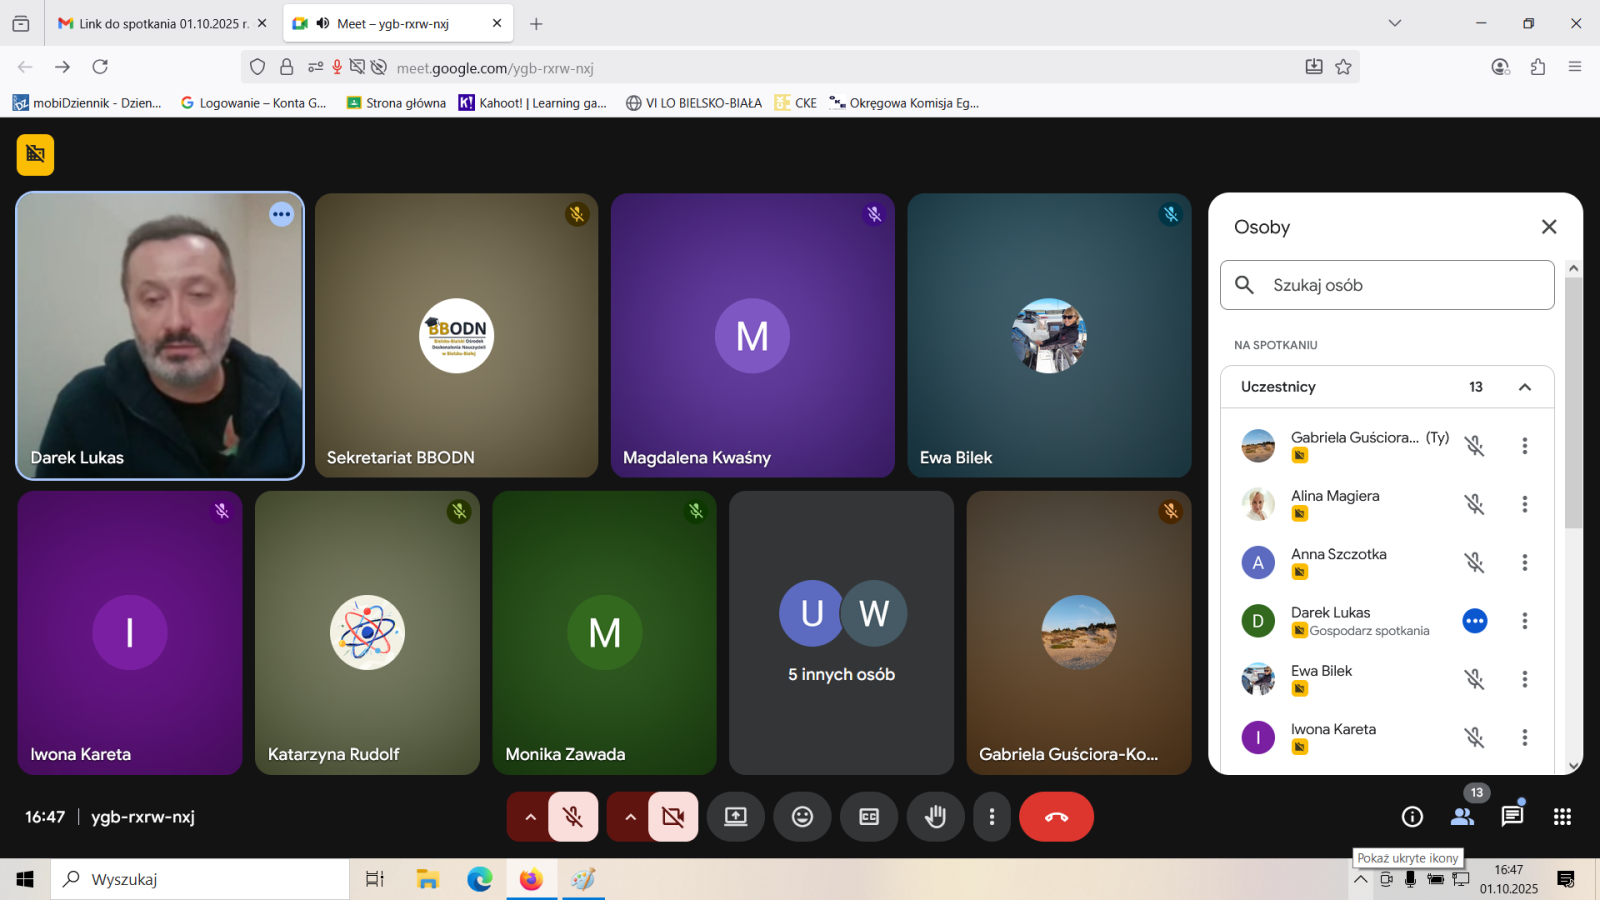Expand camera video settings arrow
This screenshot has height=900, width=1600.
pos(630,817)
